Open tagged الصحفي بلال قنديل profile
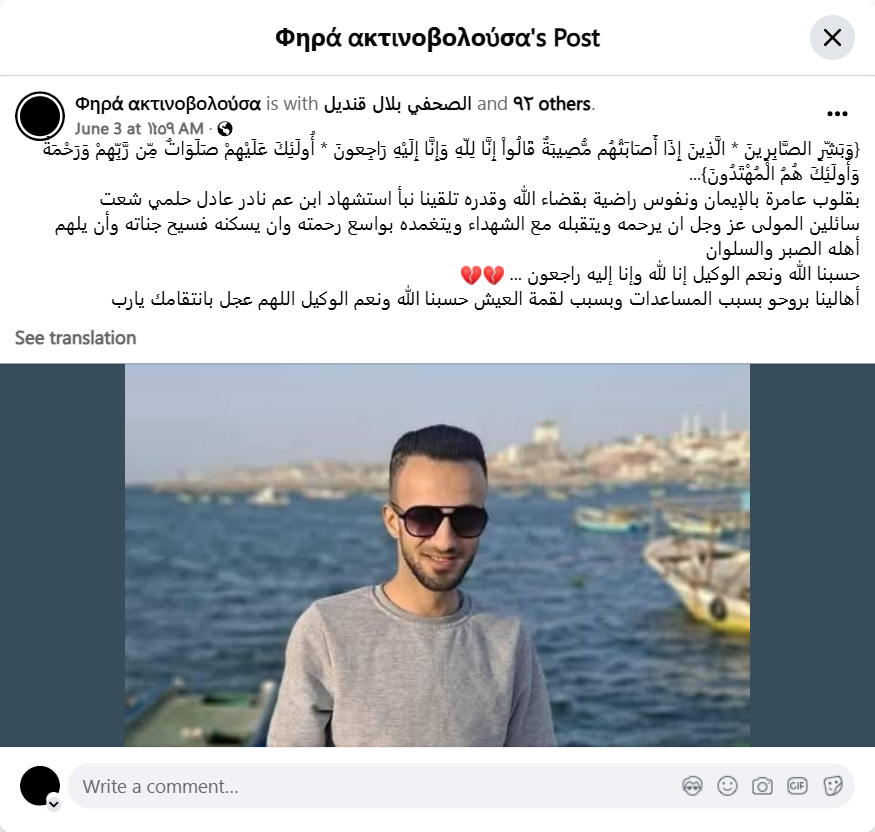 [397, 104]
